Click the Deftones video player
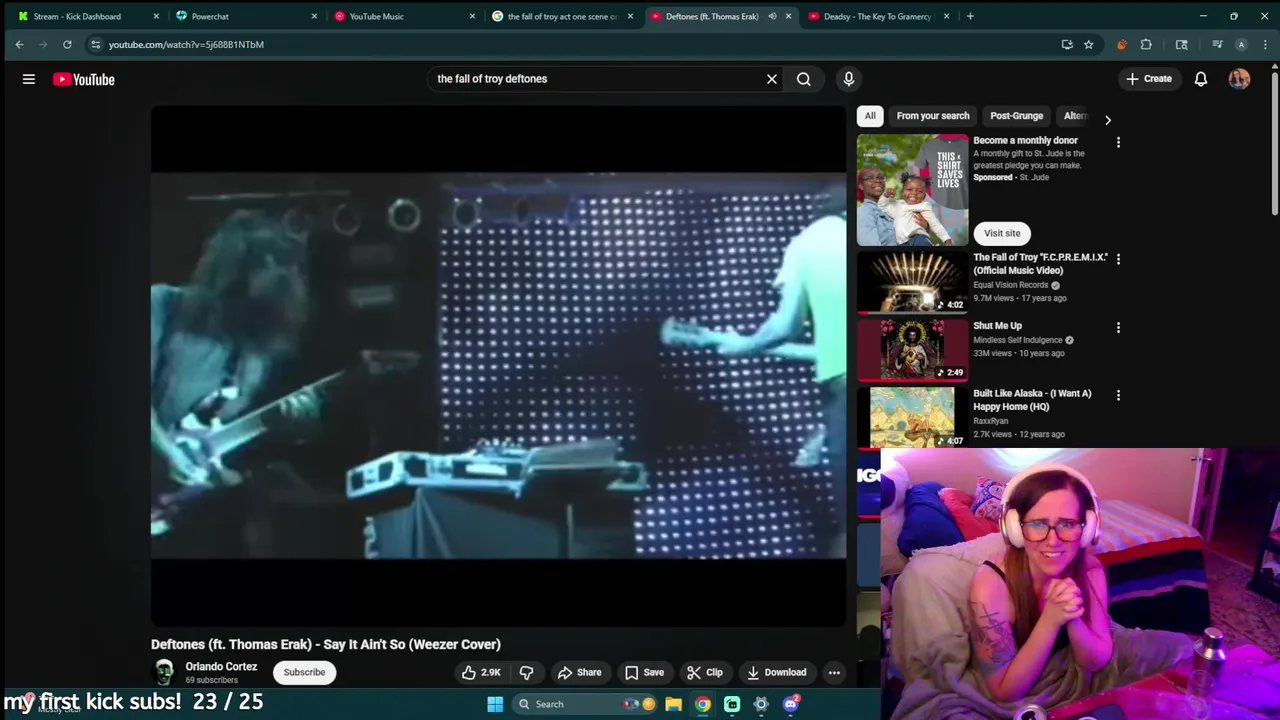Image resolution: width=1280 pixels, height=720 pixels. tap(498, 366)
